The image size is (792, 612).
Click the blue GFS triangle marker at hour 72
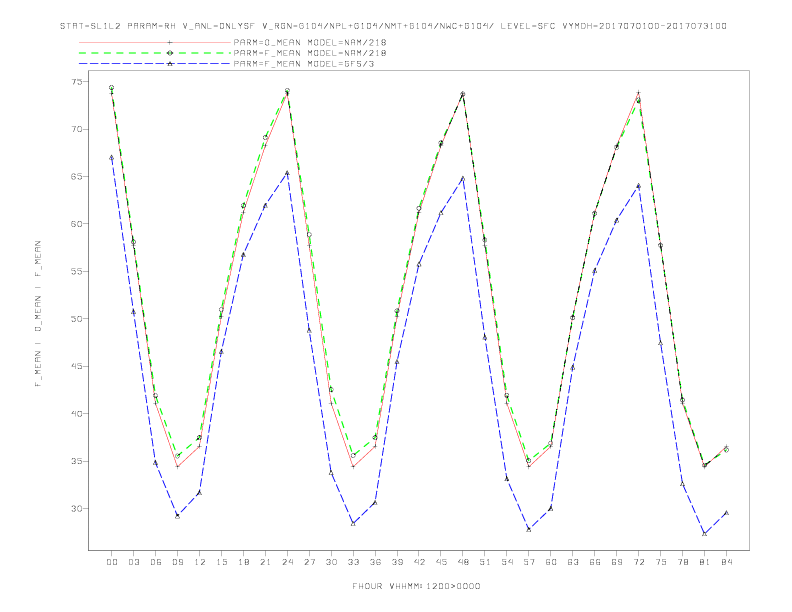638,186
